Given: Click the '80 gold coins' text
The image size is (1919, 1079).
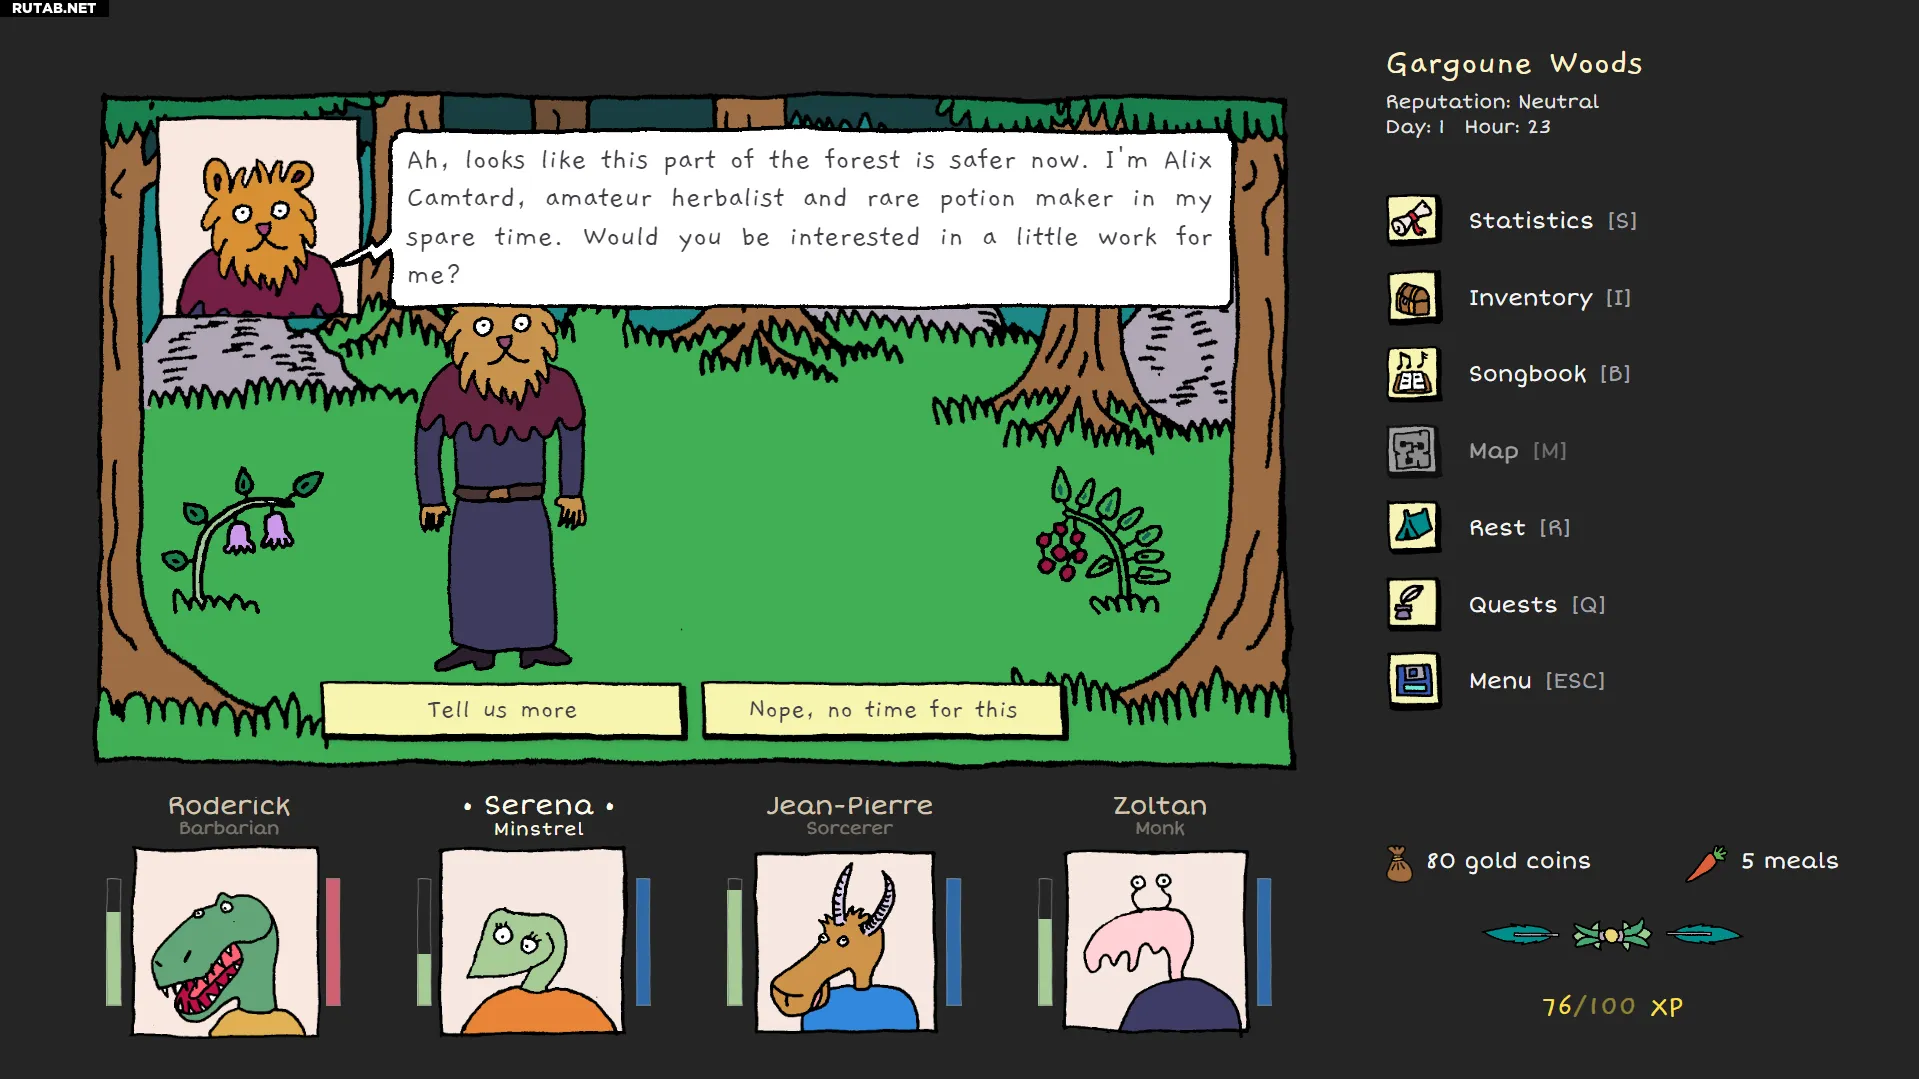Looking at the screenshot, I should (1508, 861).
